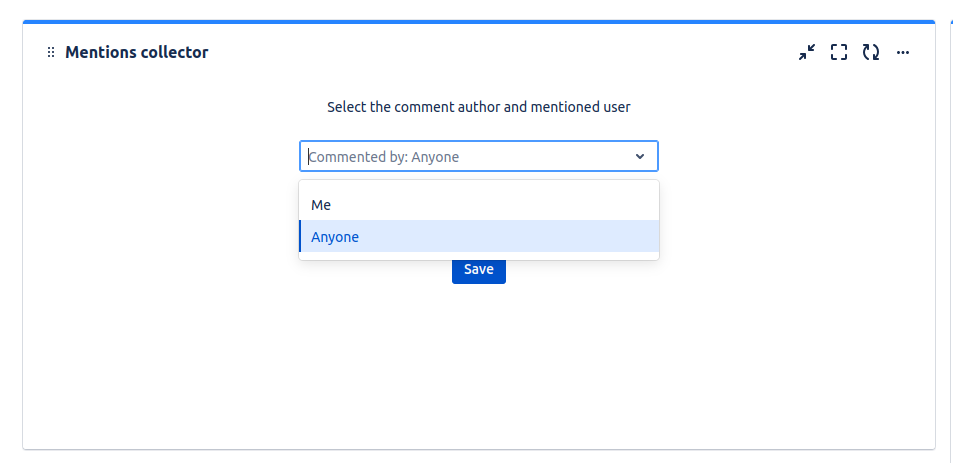Open the gadget in full-screen view
Image resolution: width=953 pixels, height=463 pixels.
coord(839,52)
